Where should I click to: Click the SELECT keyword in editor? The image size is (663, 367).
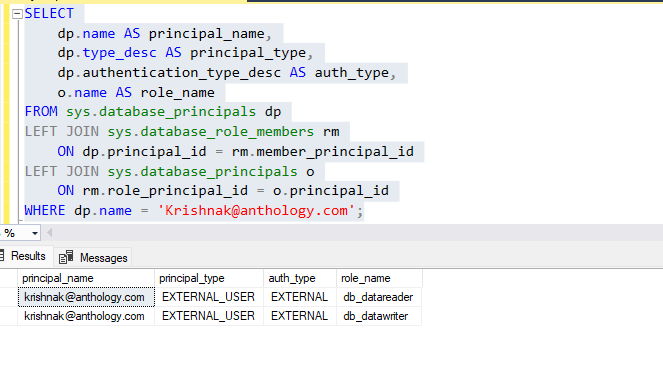(x=49, y=14)
